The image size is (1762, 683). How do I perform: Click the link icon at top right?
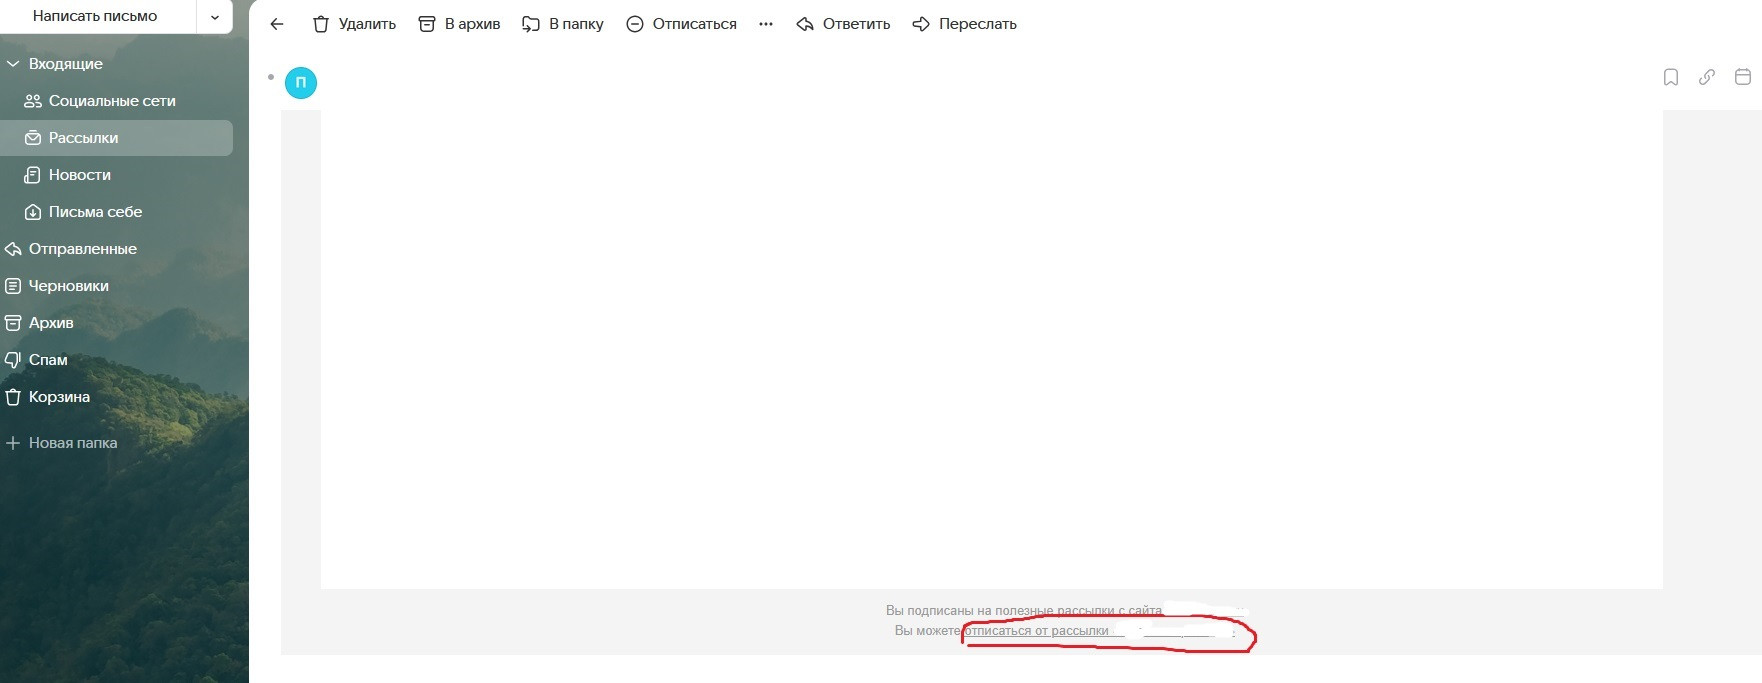(x=1706, y=77)
